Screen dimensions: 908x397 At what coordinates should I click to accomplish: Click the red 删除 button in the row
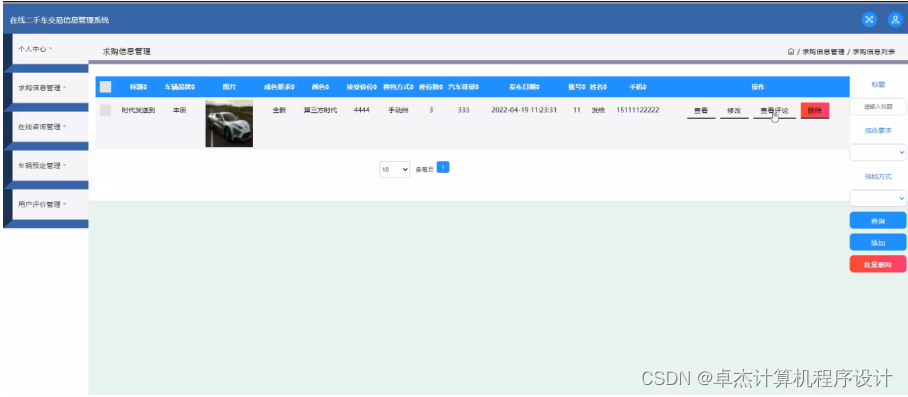pos(815,111)
